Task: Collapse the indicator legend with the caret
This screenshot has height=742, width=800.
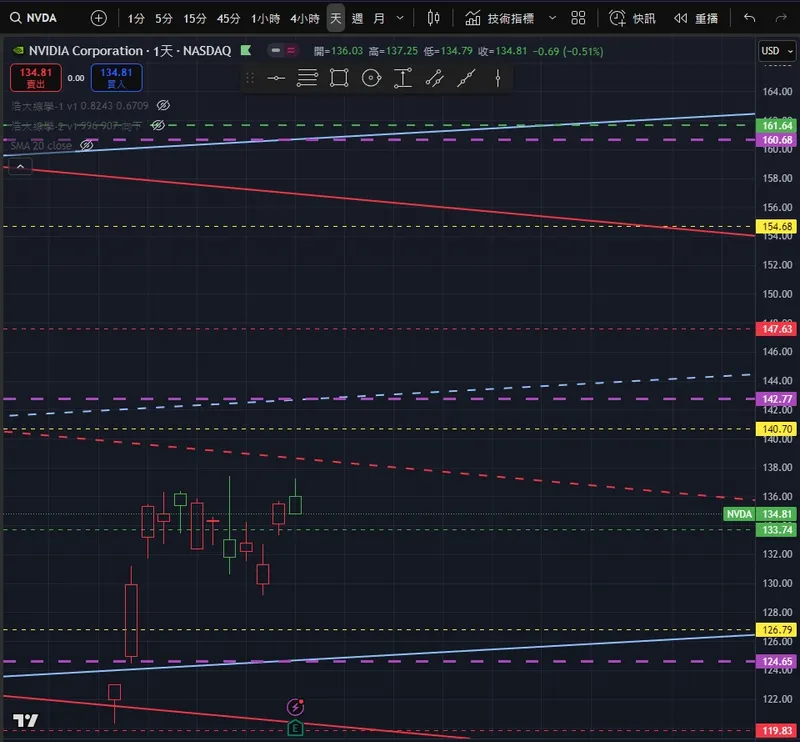Action: (x=20, y=166)
